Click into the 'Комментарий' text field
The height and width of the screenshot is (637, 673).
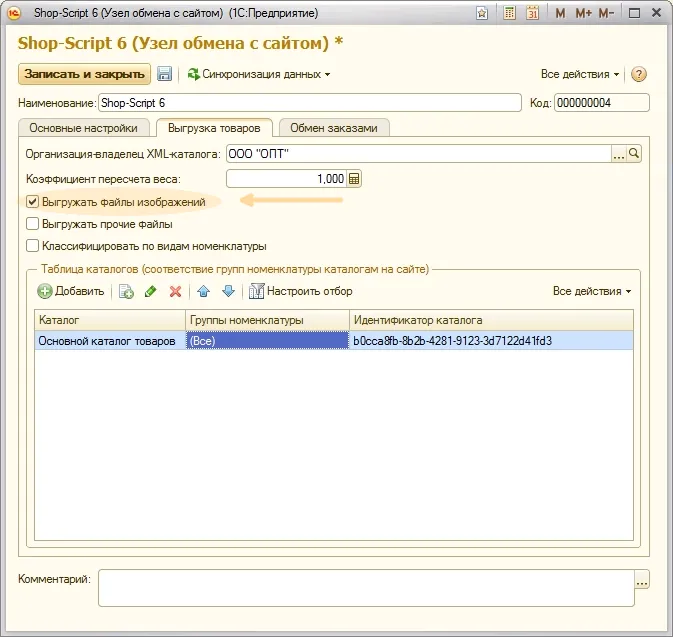click(365, 587)
